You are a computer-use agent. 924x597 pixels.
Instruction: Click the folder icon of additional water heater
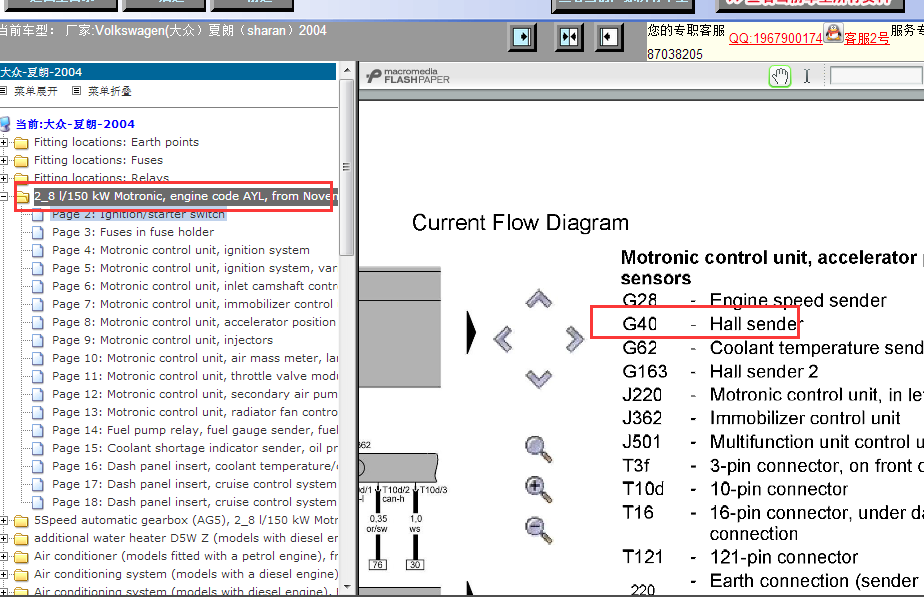coord(21,539)
